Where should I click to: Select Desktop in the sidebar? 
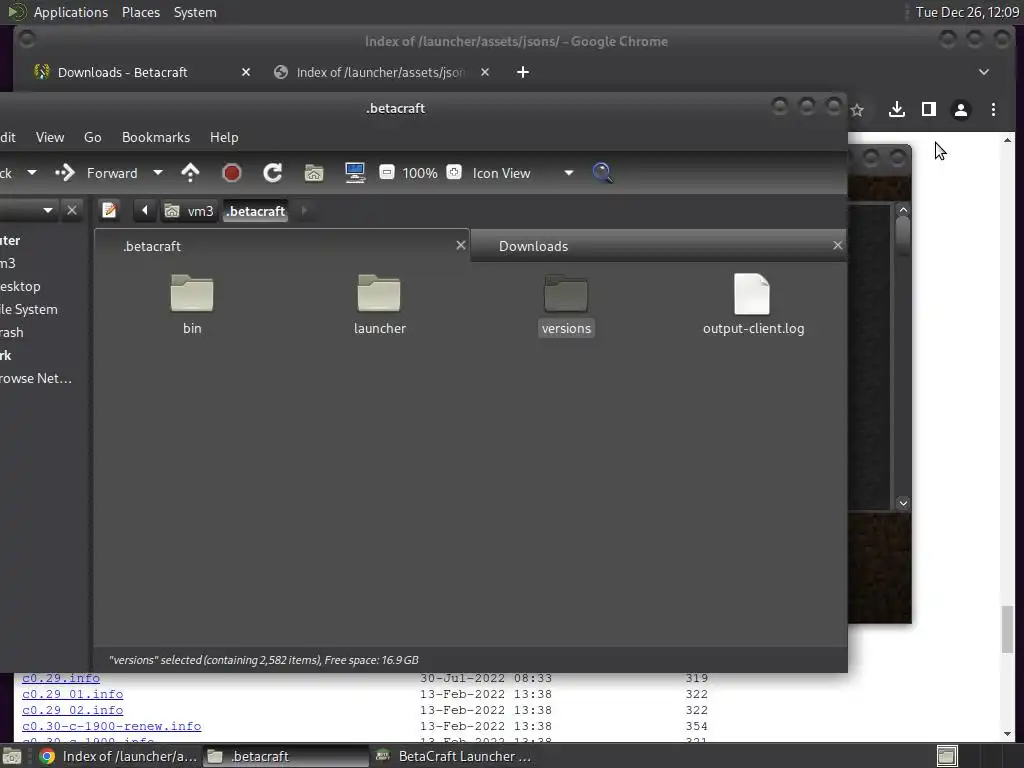[20, 287]
